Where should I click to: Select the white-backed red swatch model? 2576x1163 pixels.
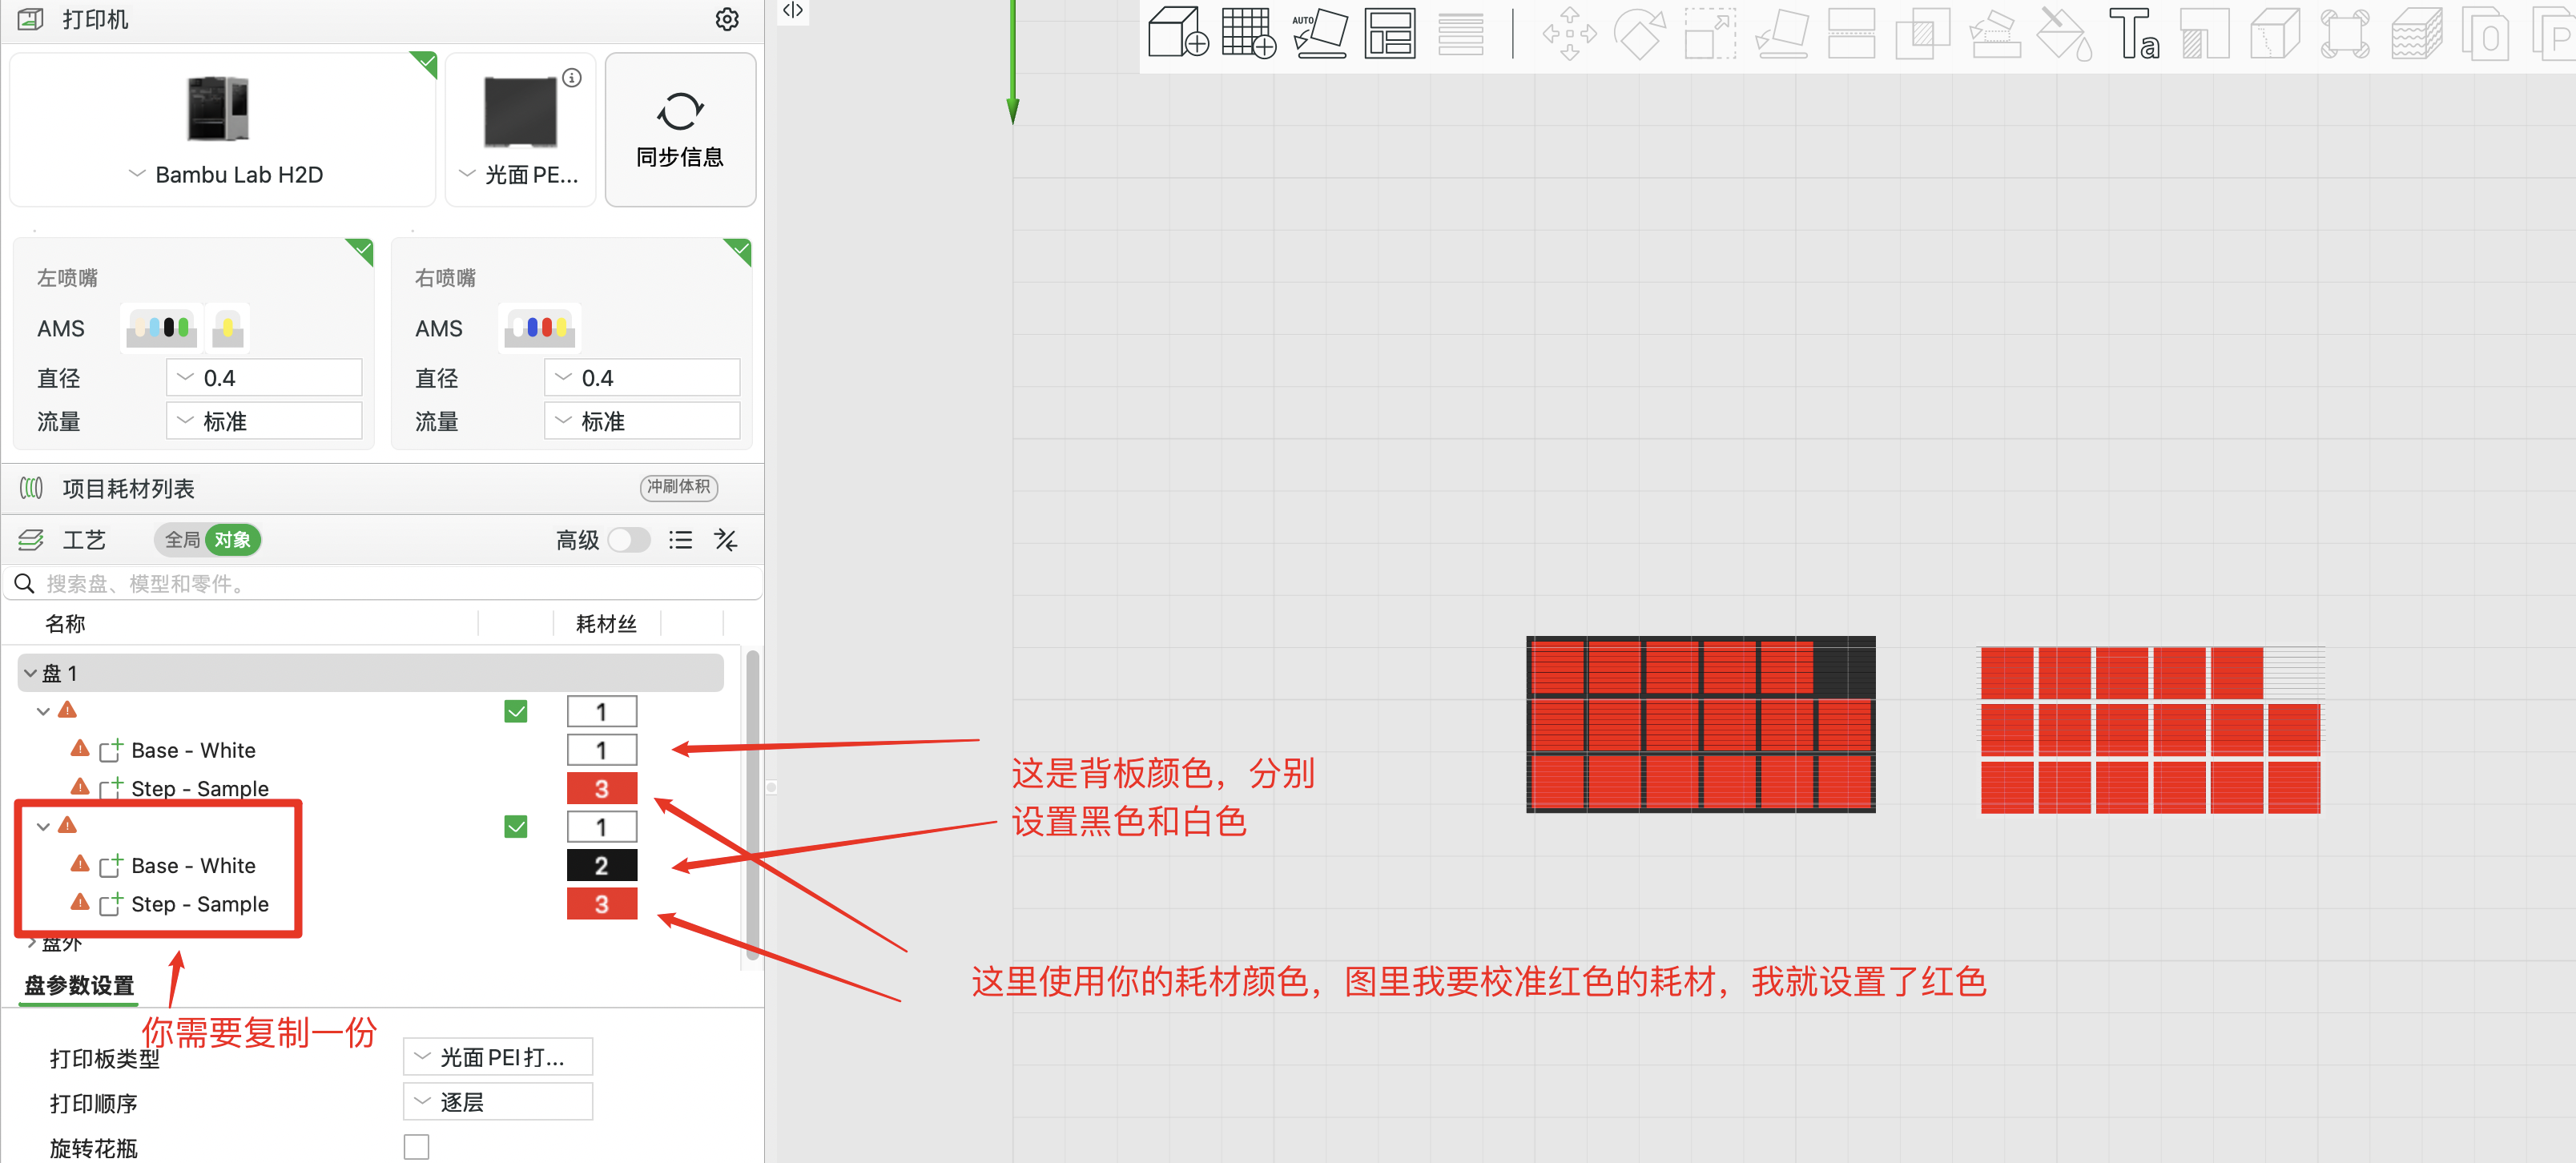[2152, 729]
